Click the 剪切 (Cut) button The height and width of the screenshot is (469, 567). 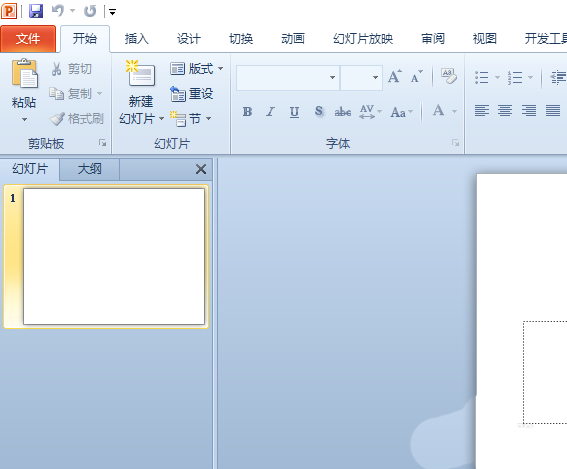pos(71,69)
